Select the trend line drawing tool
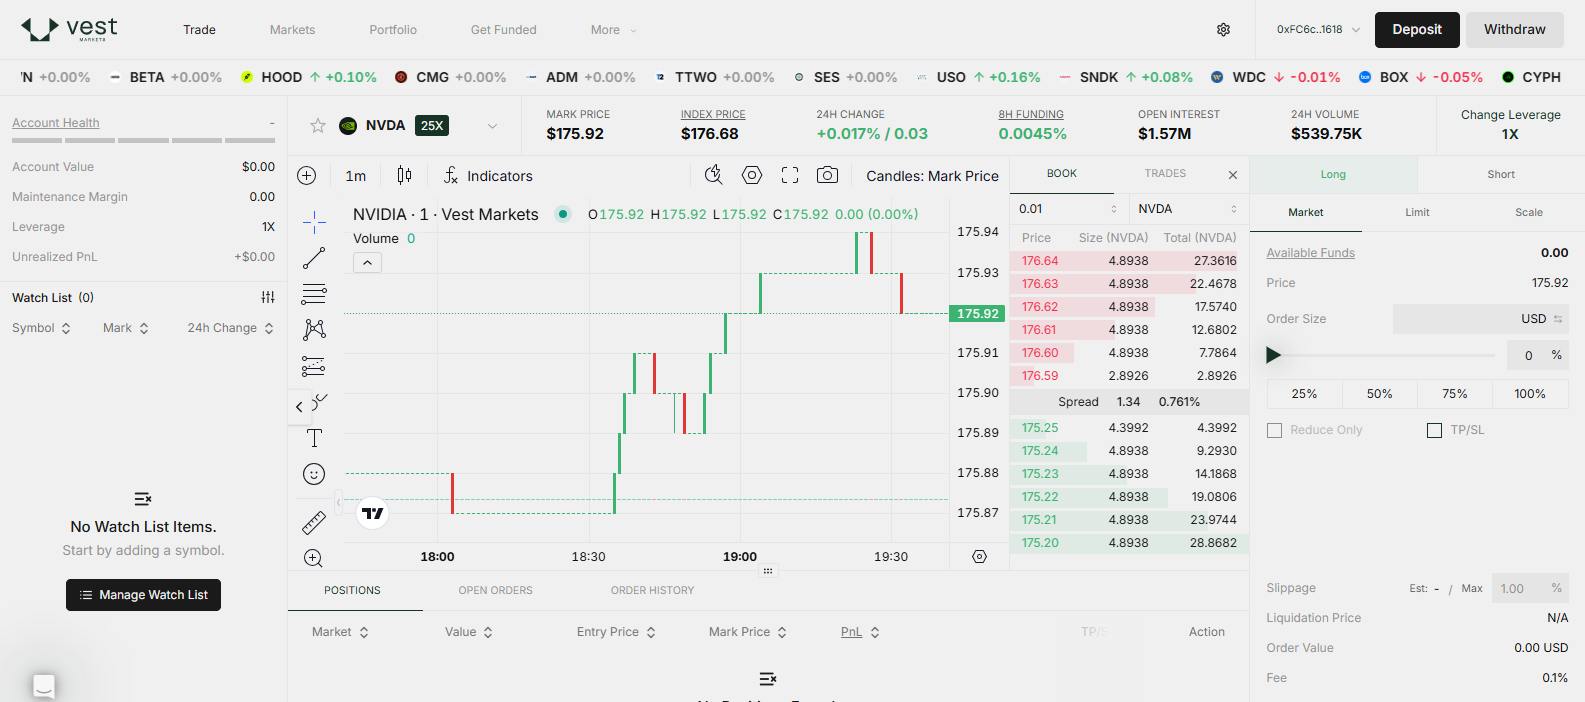 coord(314,258)
